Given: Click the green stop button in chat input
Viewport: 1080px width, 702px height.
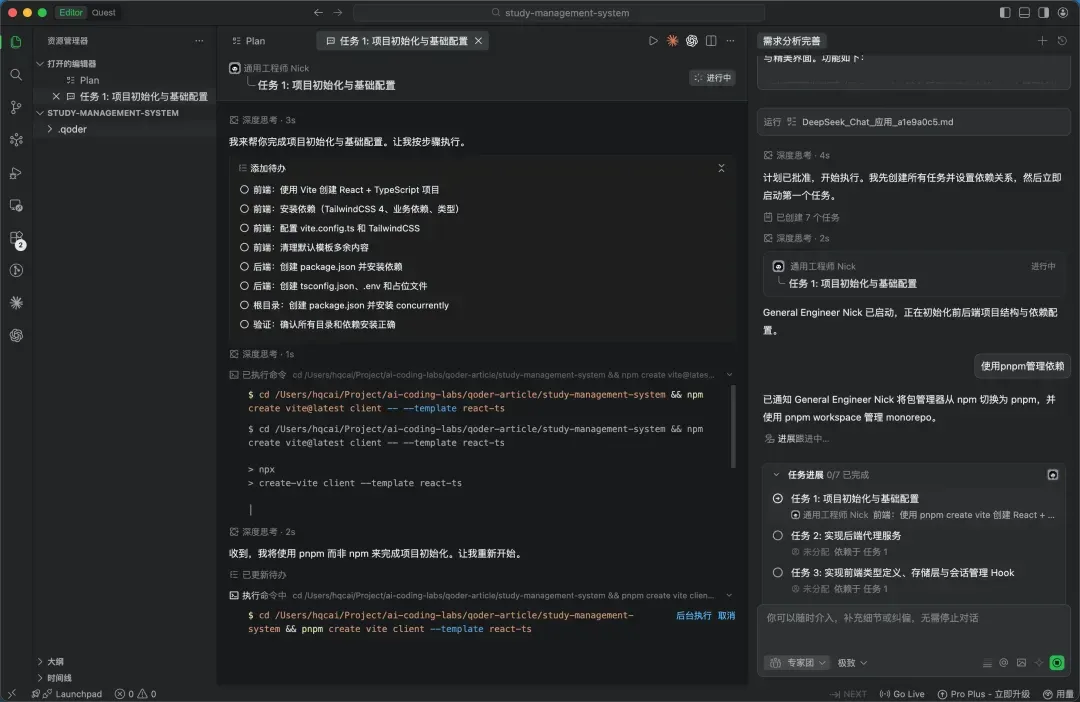Looking at the screenshot, I should click(x=1057, y=662).
